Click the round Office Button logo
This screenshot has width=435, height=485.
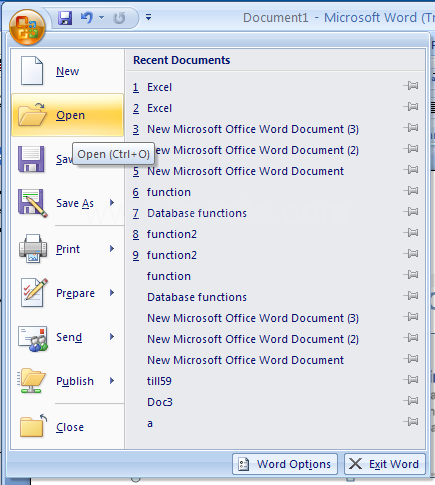[x=27, y=27]
